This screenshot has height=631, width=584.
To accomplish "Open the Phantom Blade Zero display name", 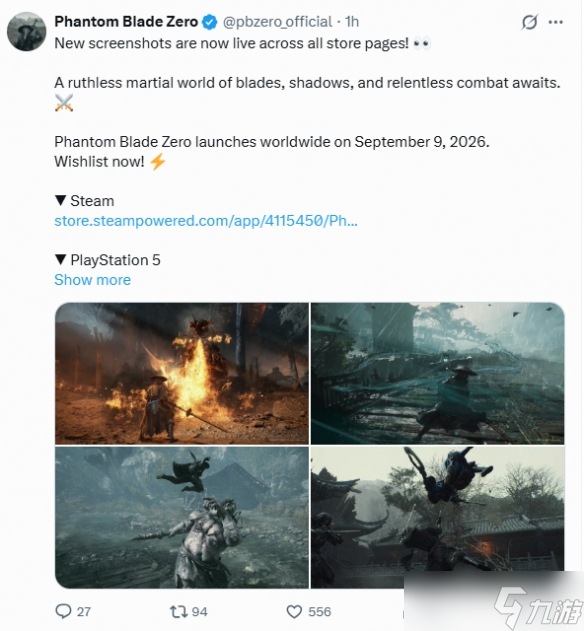I will click(x=126, y=22).
